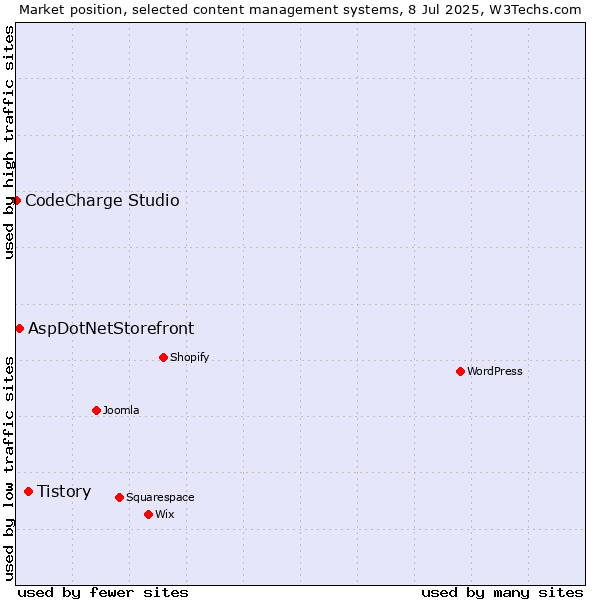Click the 'used by fewer sites' axis label

coord(103,593)
